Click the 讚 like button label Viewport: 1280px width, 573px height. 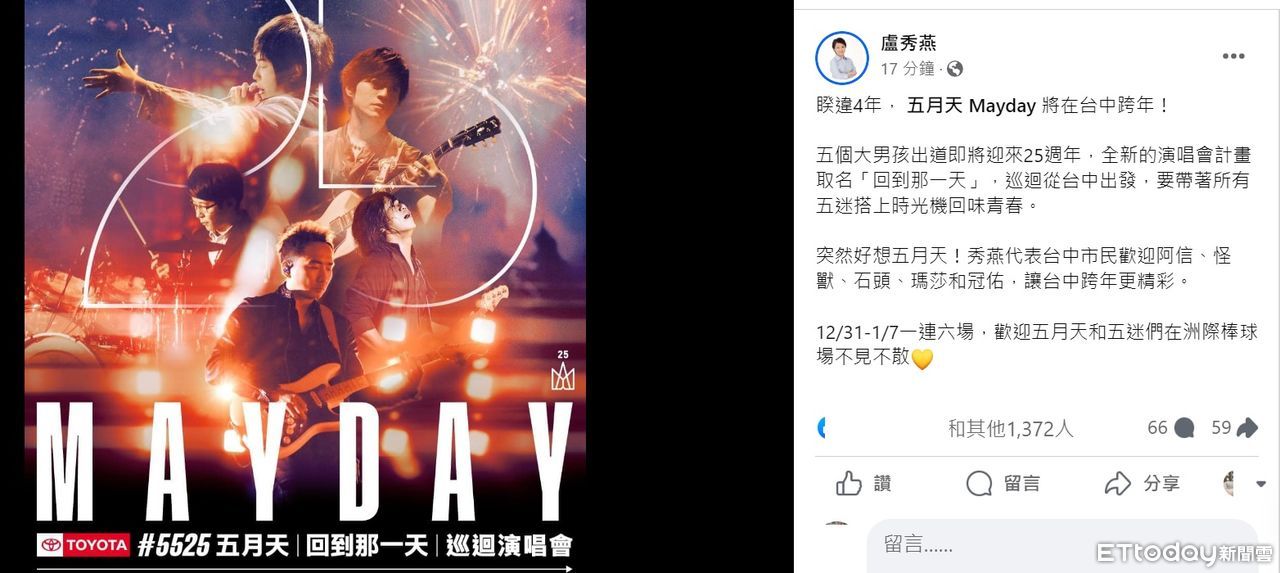tap(882, 484)
